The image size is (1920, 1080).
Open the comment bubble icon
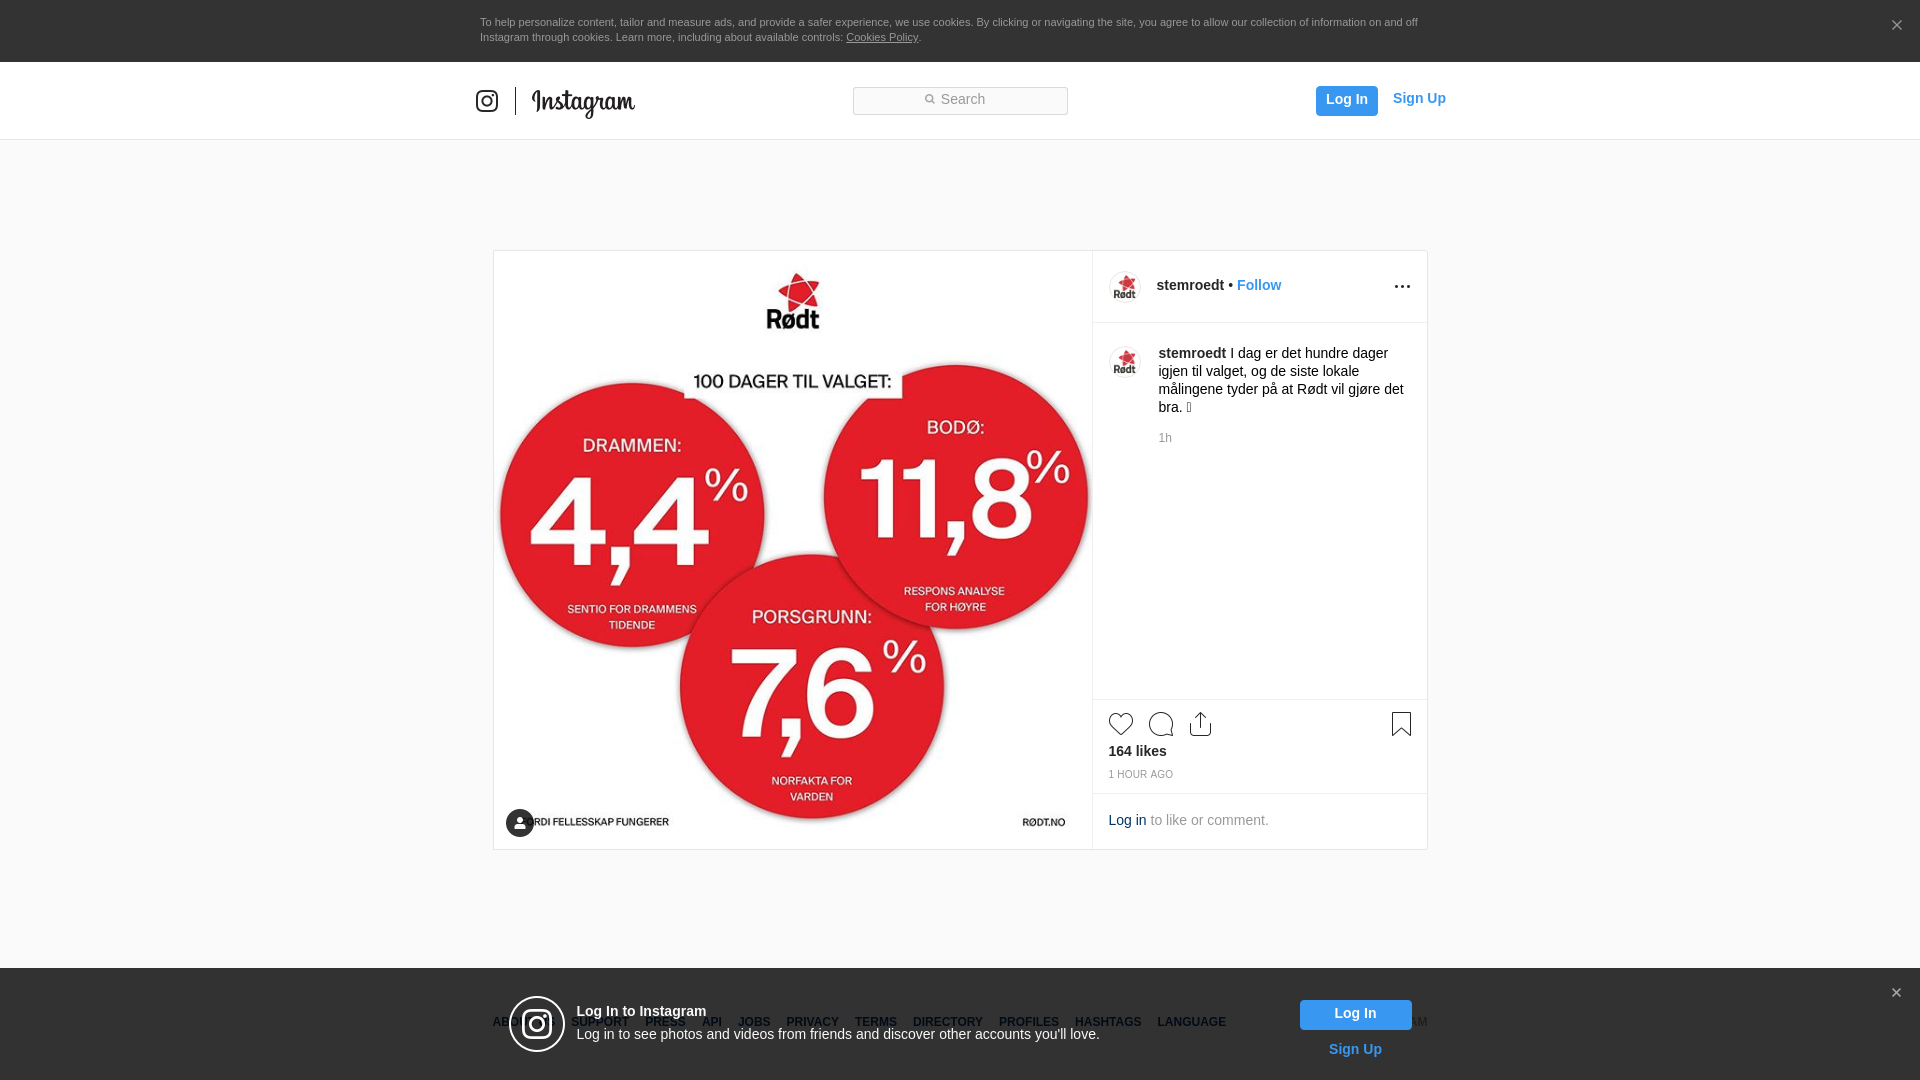click(x=1160, y=724)
